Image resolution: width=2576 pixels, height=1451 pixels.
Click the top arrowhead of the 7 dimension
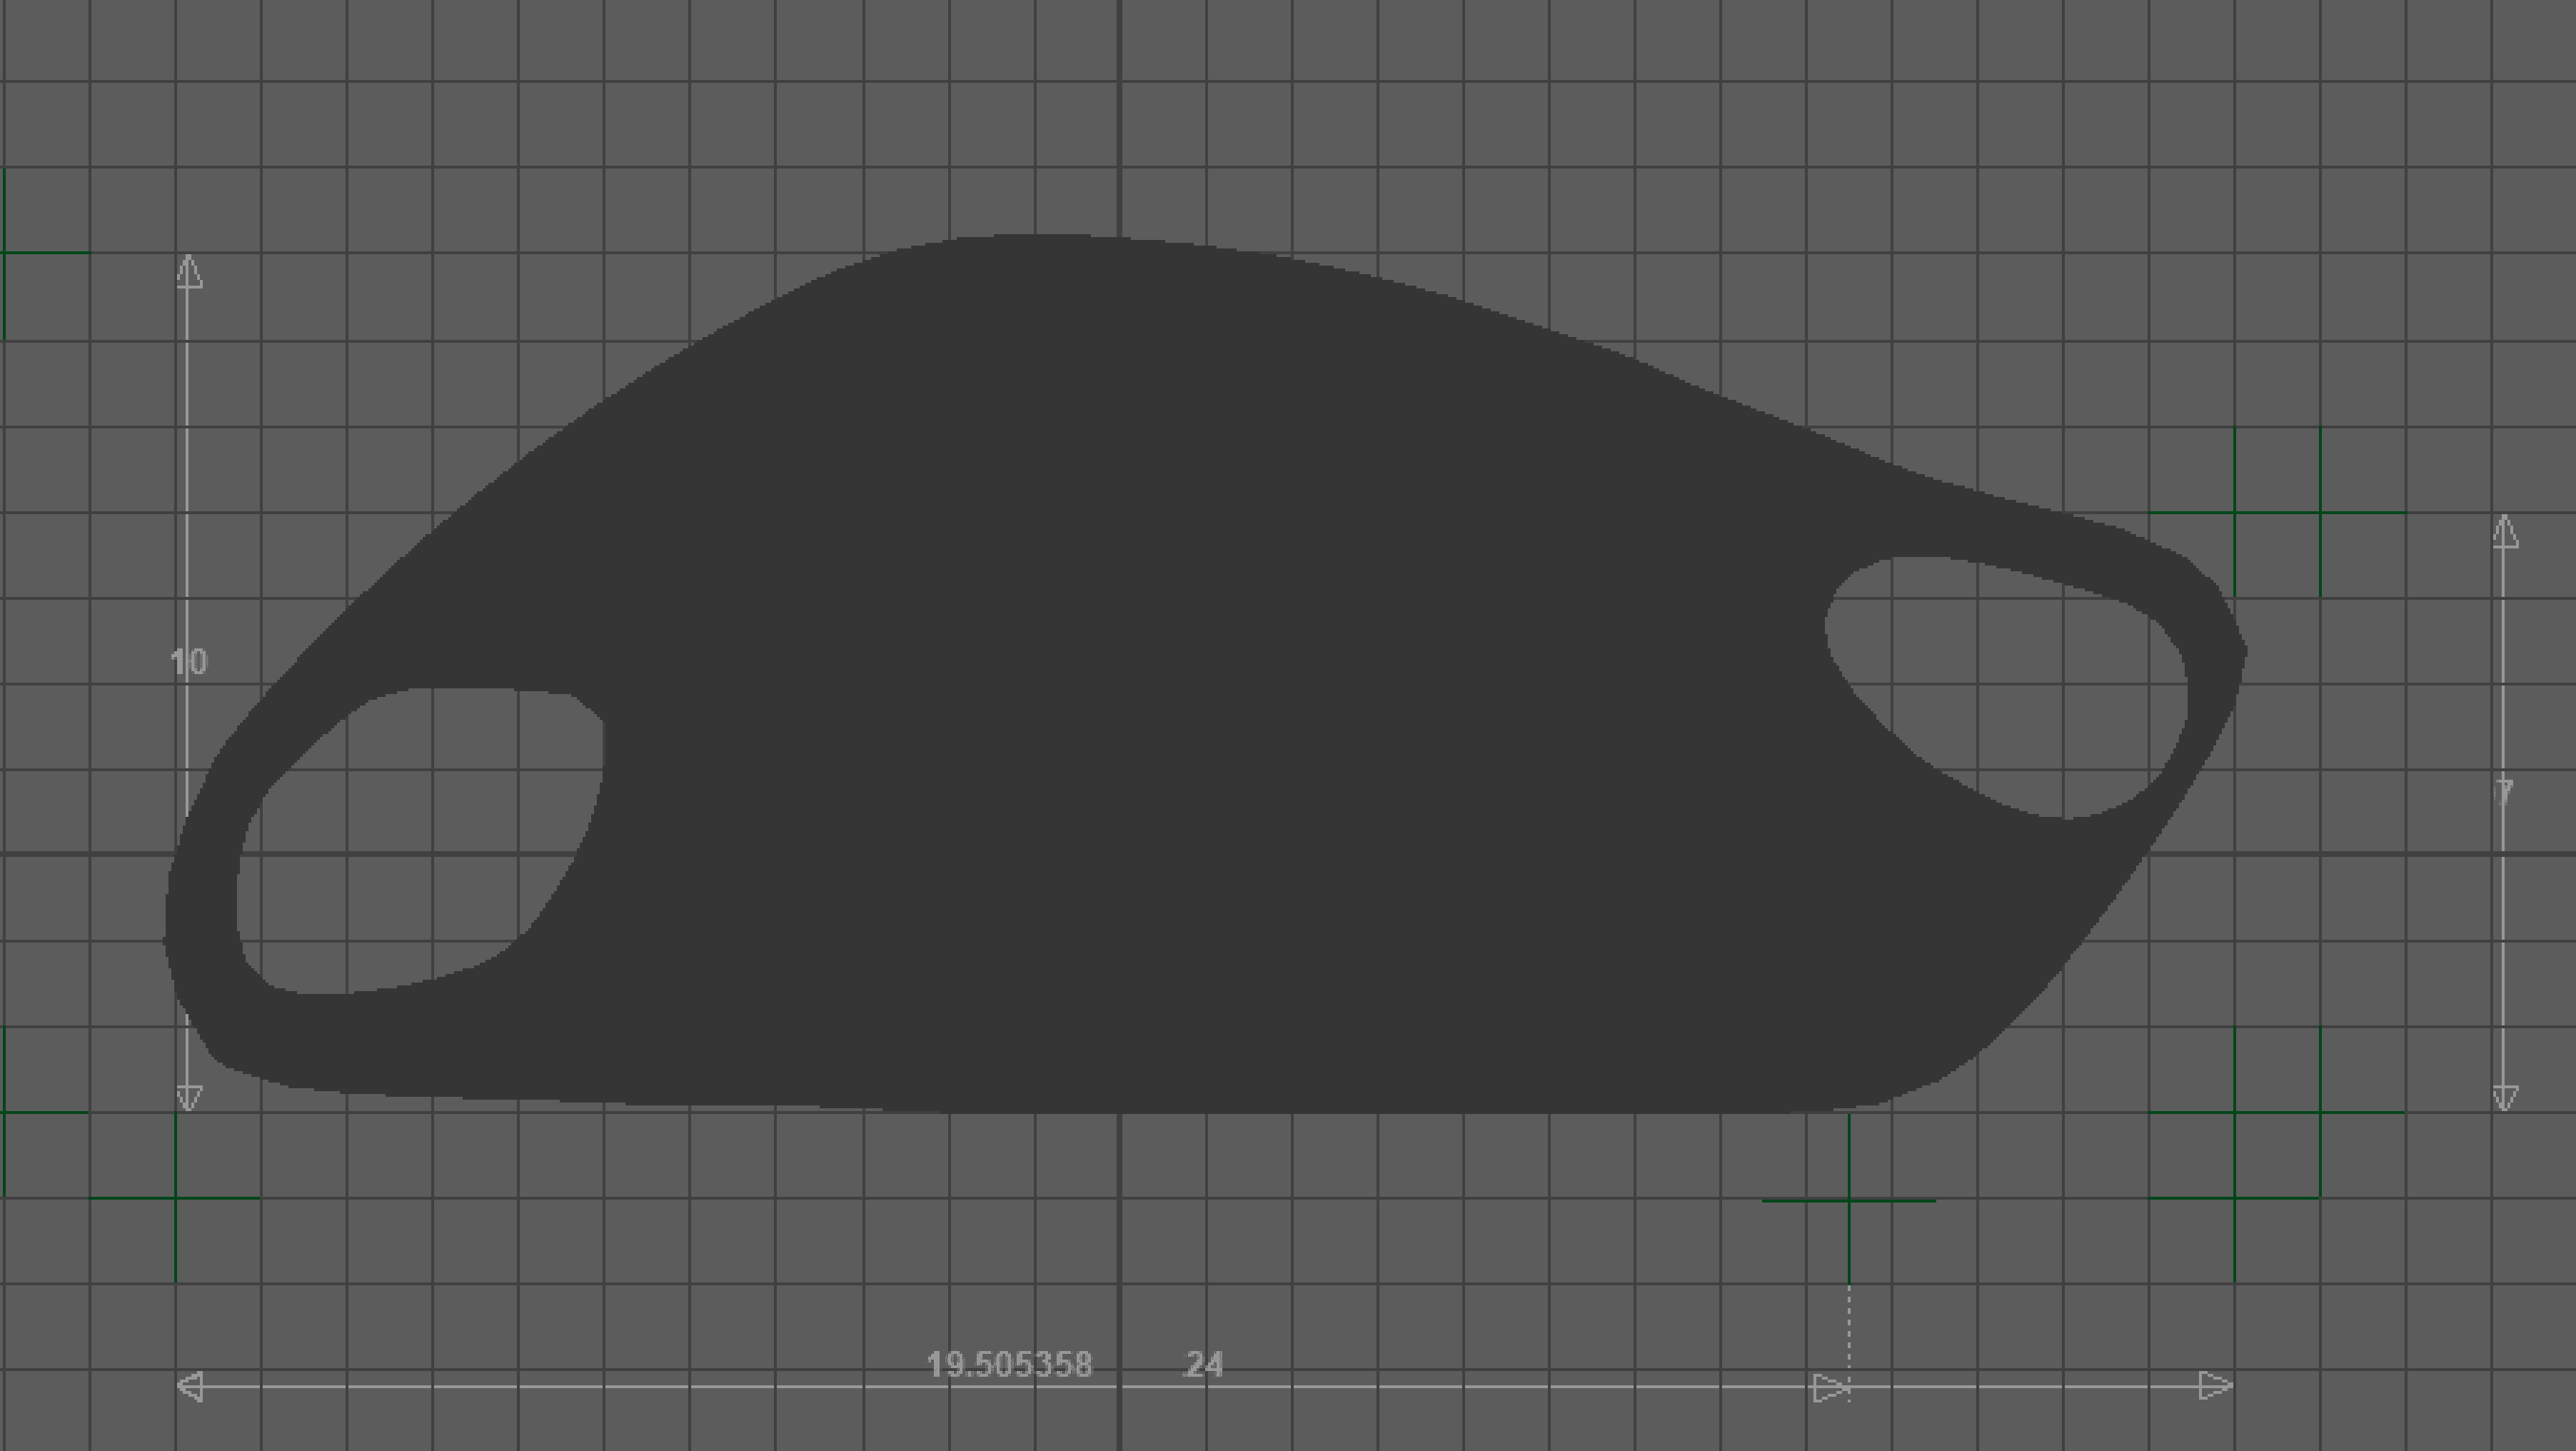point(2505,532)
